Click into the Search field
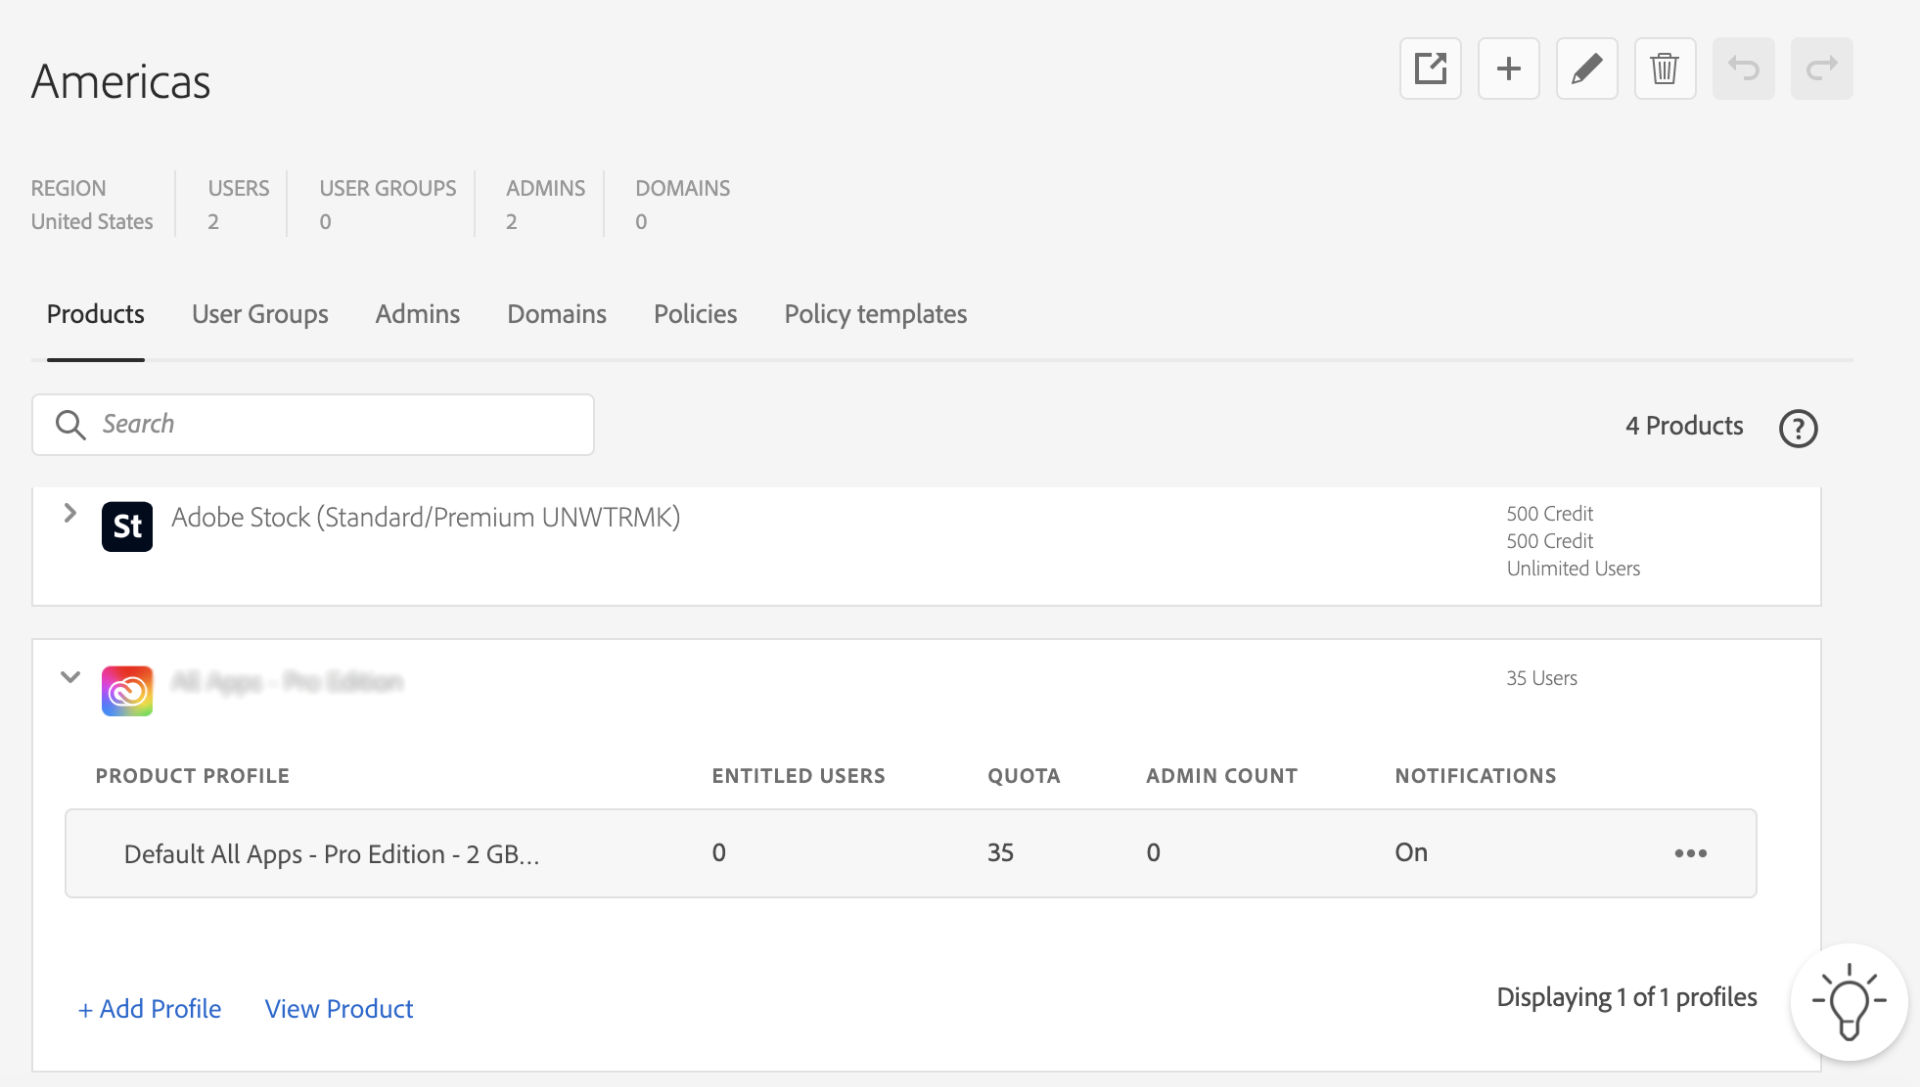The width and height of the screenshot is (1920, 1087). pyautogui.click(x=313, y=424)
